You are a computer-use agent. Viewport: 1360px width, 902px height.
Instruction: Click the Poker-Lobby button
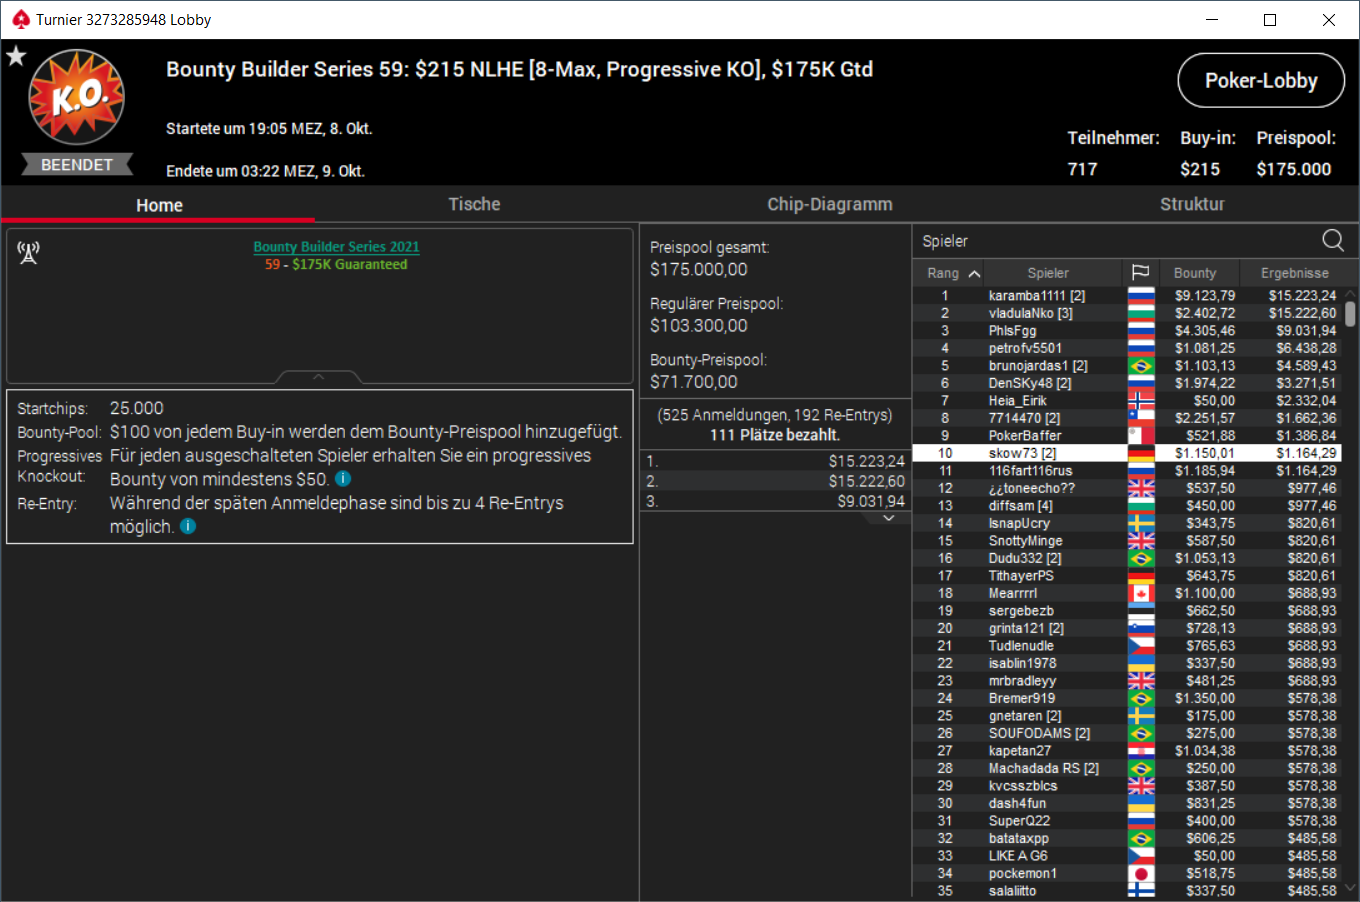pyautogui.click(x=1261, y=80)
